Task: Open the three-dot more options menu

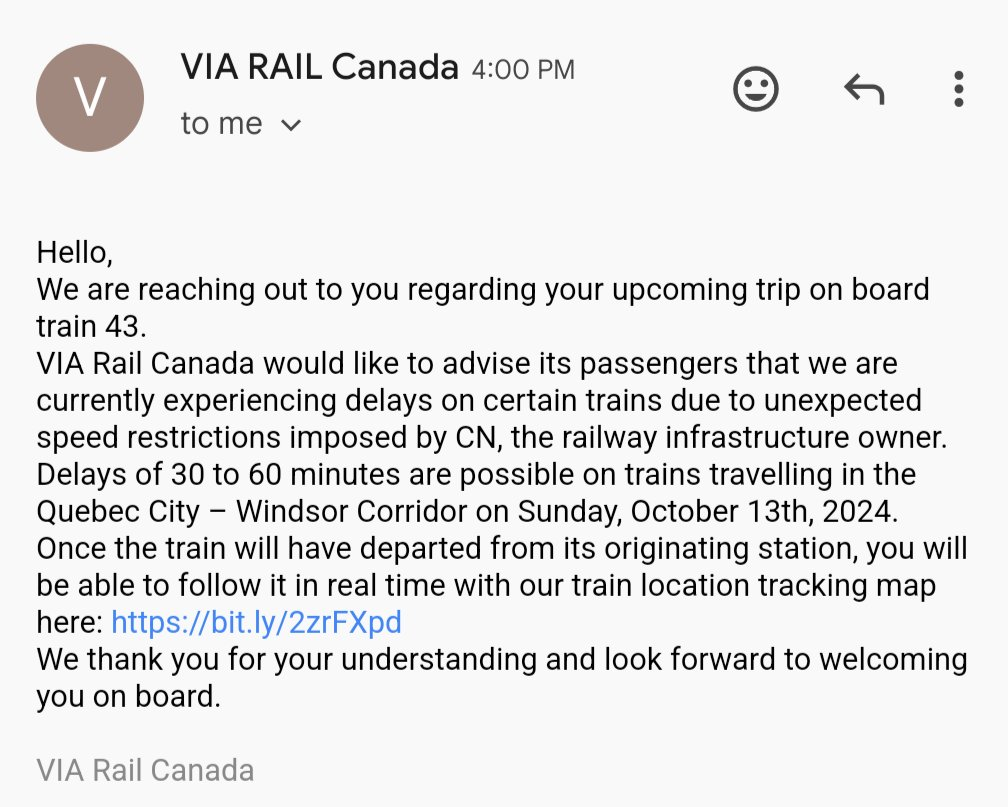Action: (x=958, y=90)
